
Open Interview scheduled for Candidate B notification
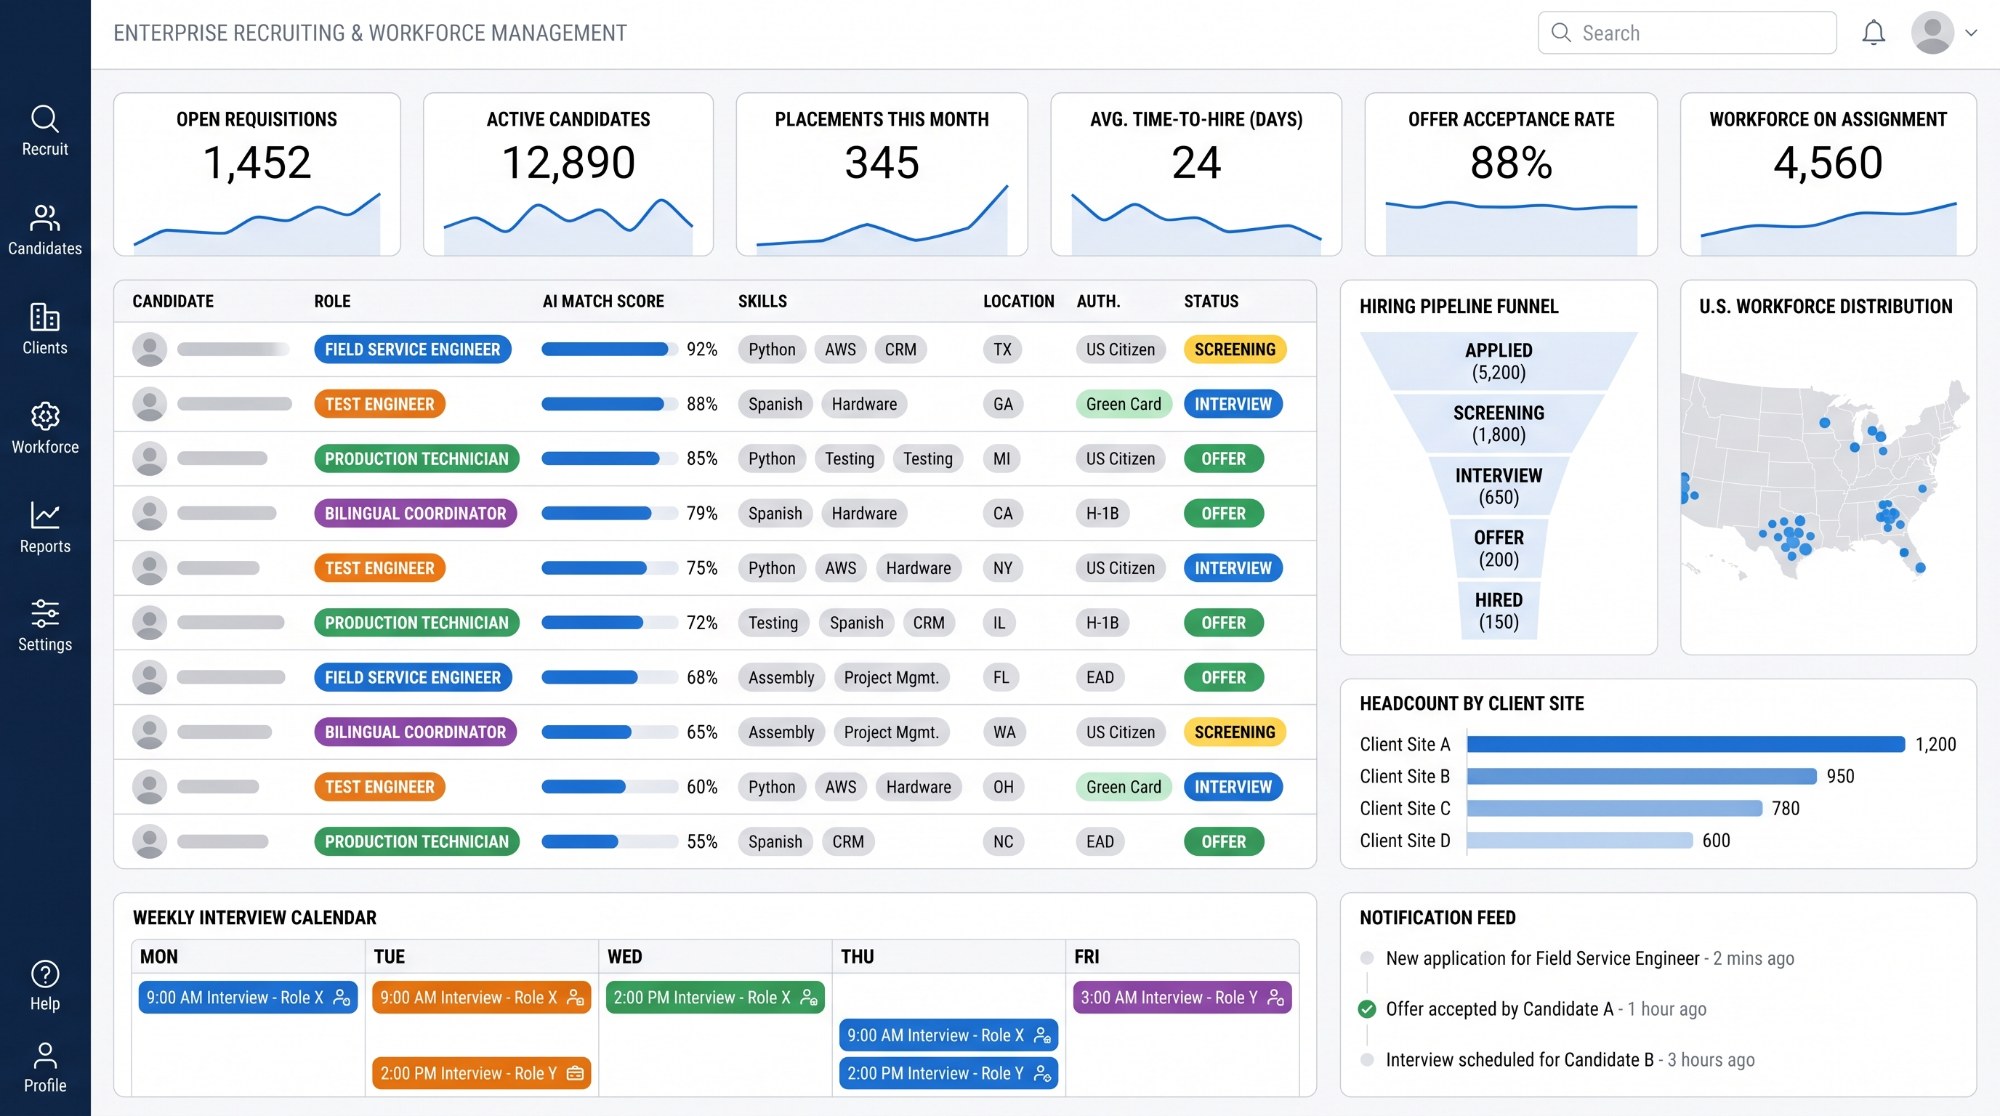pyautogui.click(x=1570, y=1060)
